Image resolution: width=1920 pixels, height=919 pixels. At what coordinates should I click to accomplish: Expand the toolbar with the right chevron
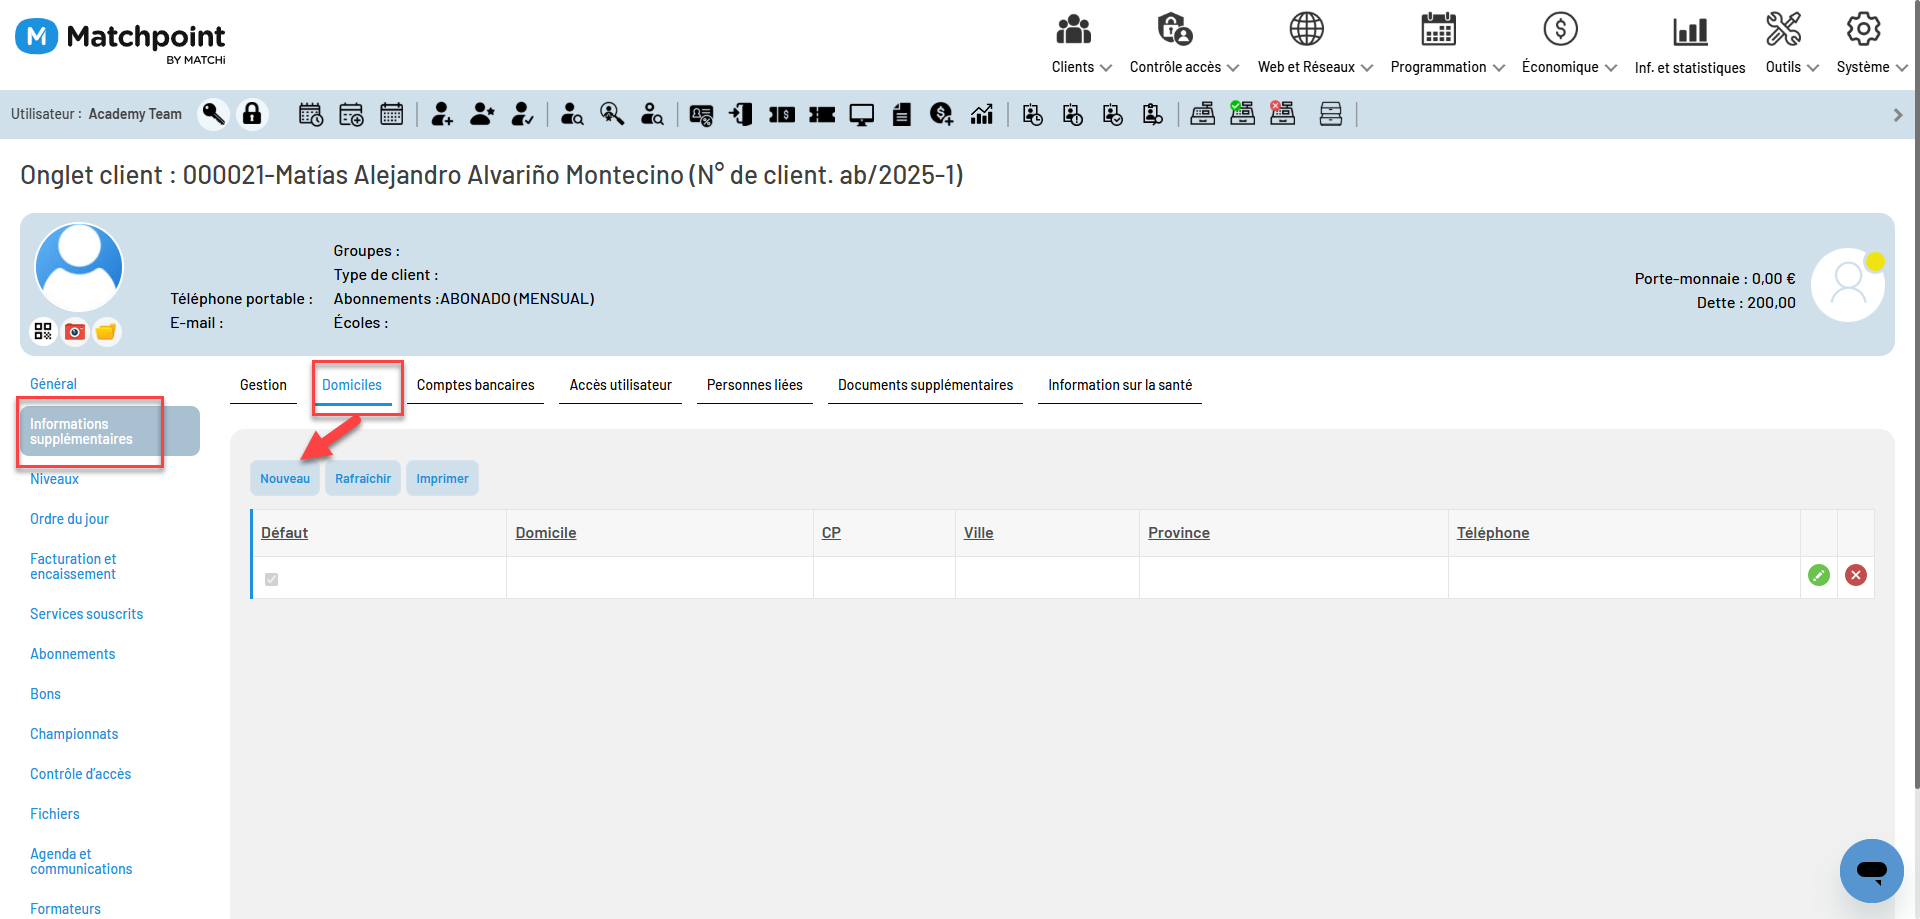[1898, 115]
